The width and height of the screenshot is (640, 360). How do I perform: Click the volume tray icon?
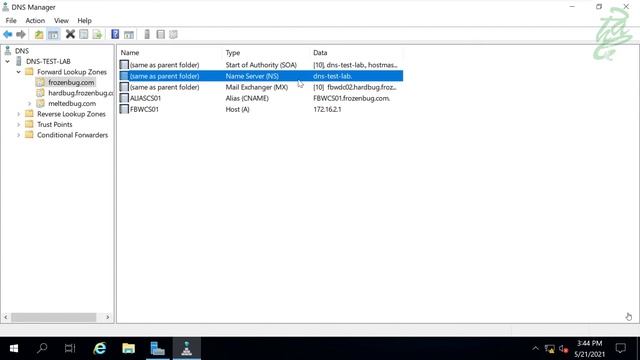[564, 349]
